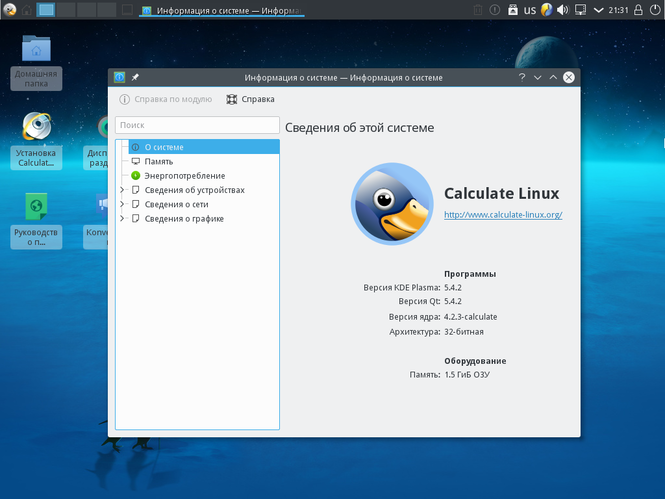Click the 21:31 clock in the panel
This screenshot has width=665, height=499.
tap(618, 10)
